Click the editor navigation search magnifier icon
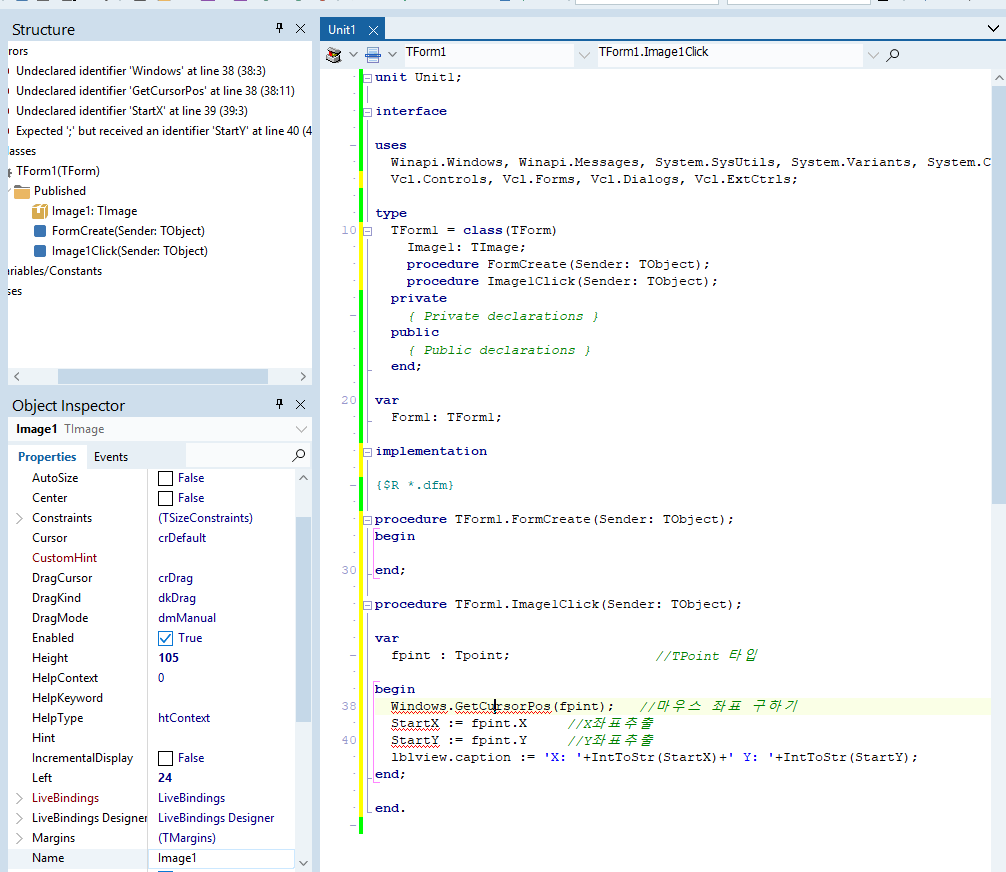The image size is (1006, 872). point(893,54)
